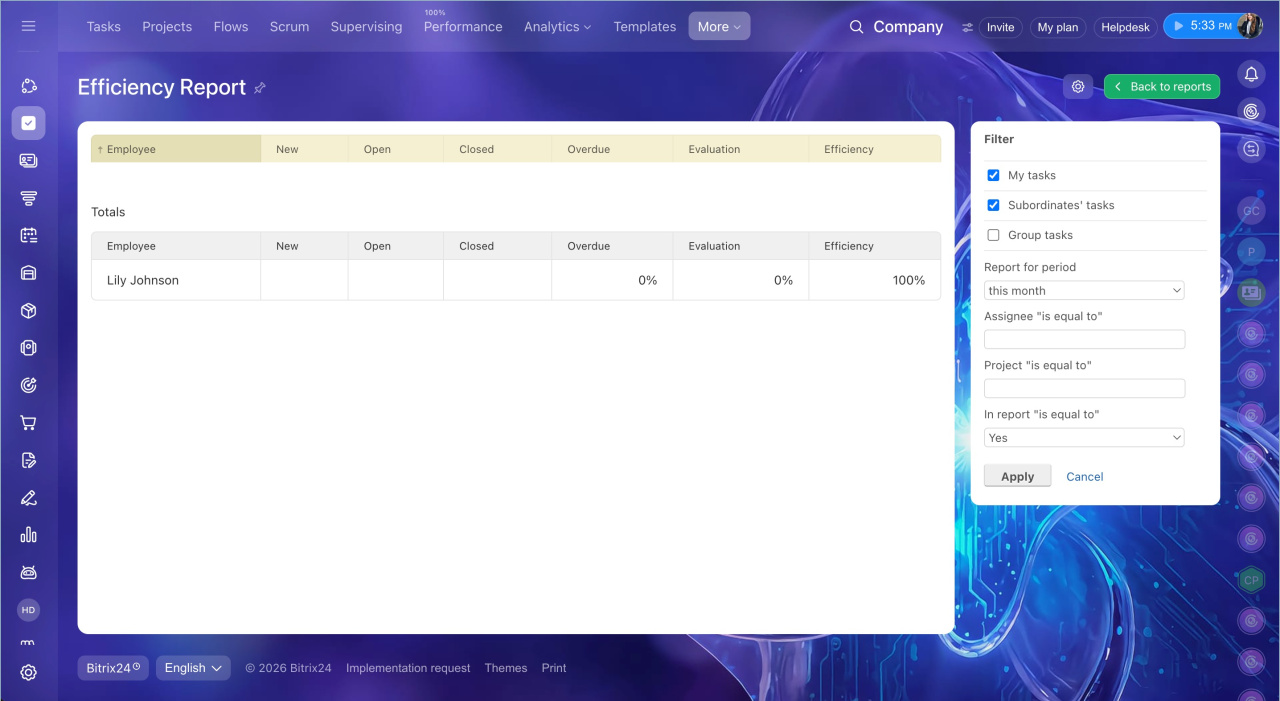Open the green CP chat avatar
The width and height of the screenshot is (1280, 701).
point(1251,580)
